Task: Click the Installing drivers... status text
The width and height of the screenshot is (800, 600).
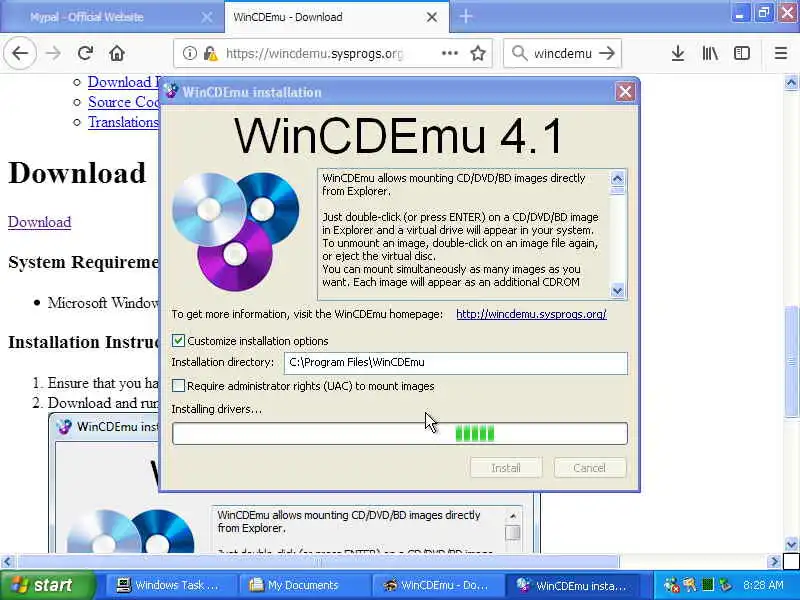Action: (216, 409)
